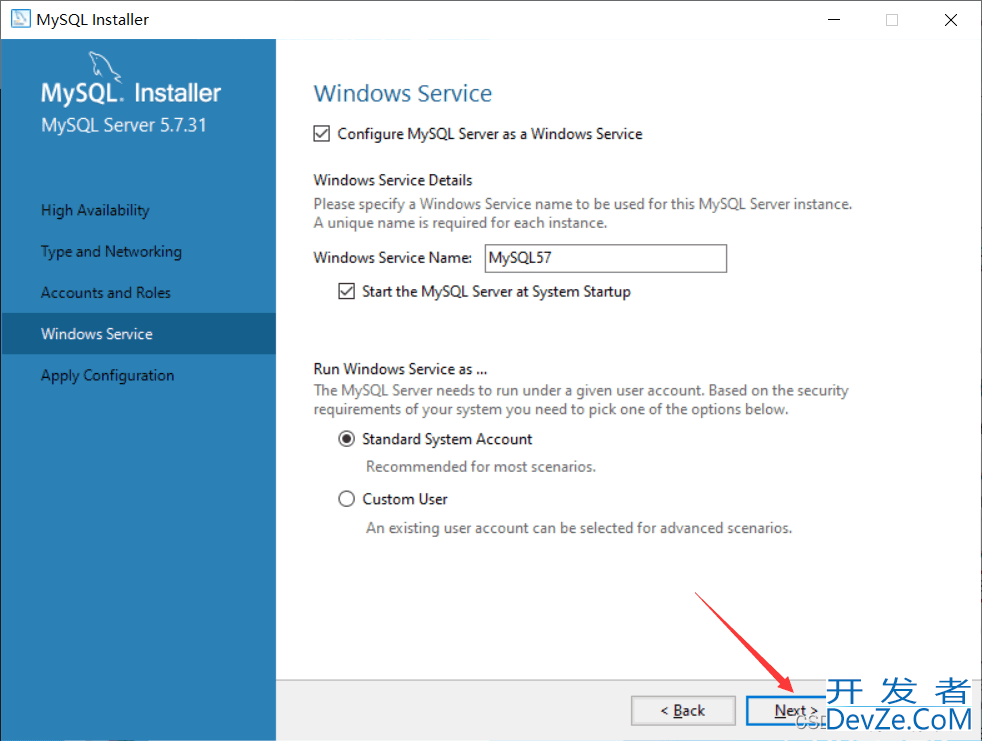Minimize the MySQL Installer window

[834, 19]
